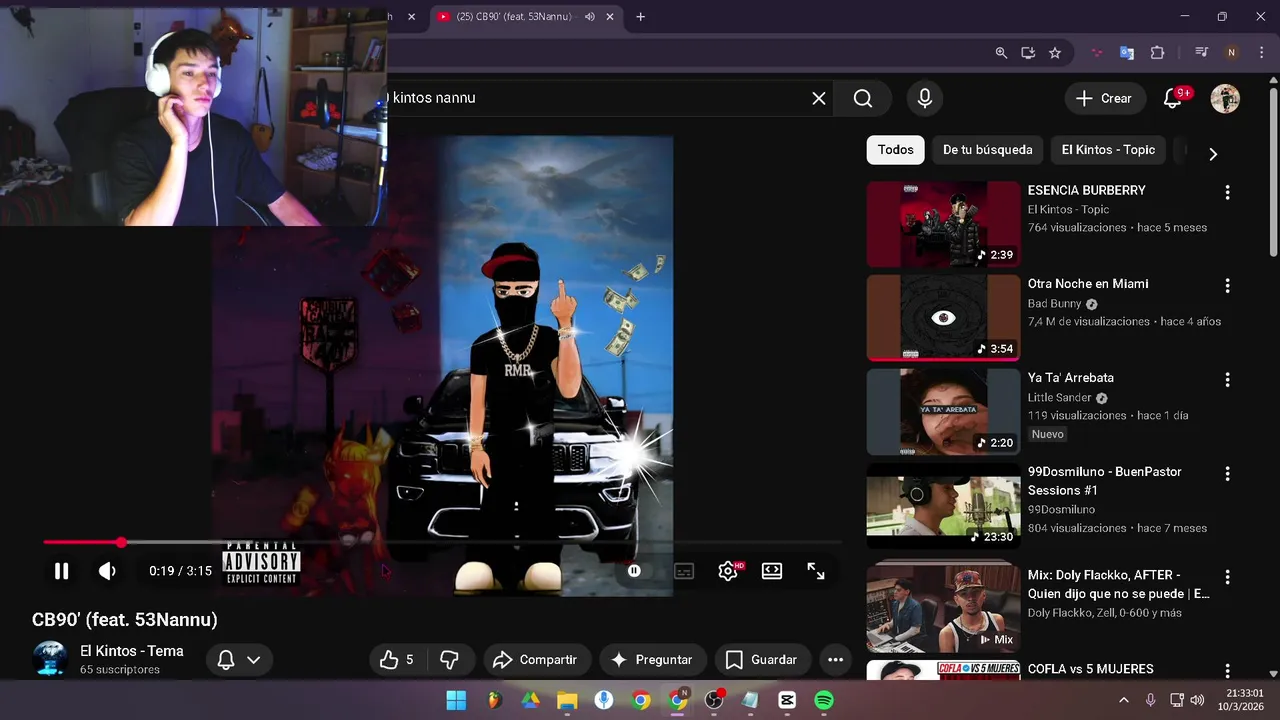Mute the video volume icon
This screenshot has width=1280, height=720.
[x=107, y=571]
